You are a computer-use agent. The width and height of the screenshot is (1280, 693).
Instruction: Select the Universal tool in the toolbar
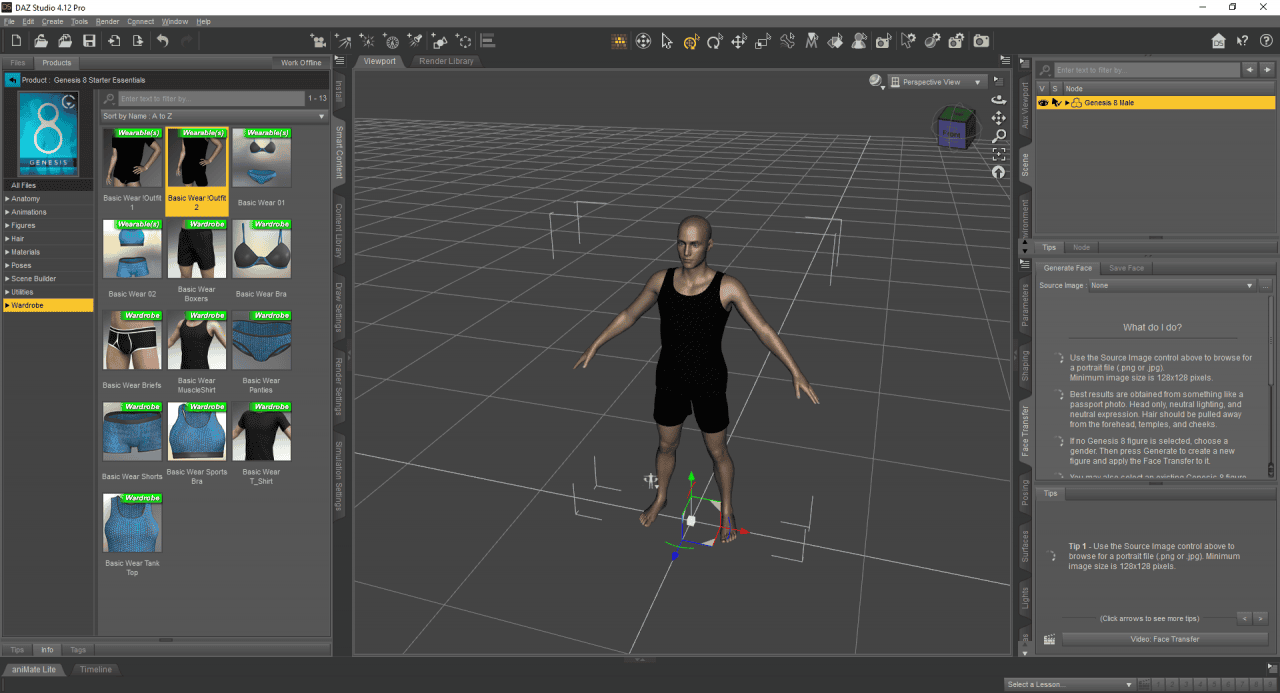691,41
